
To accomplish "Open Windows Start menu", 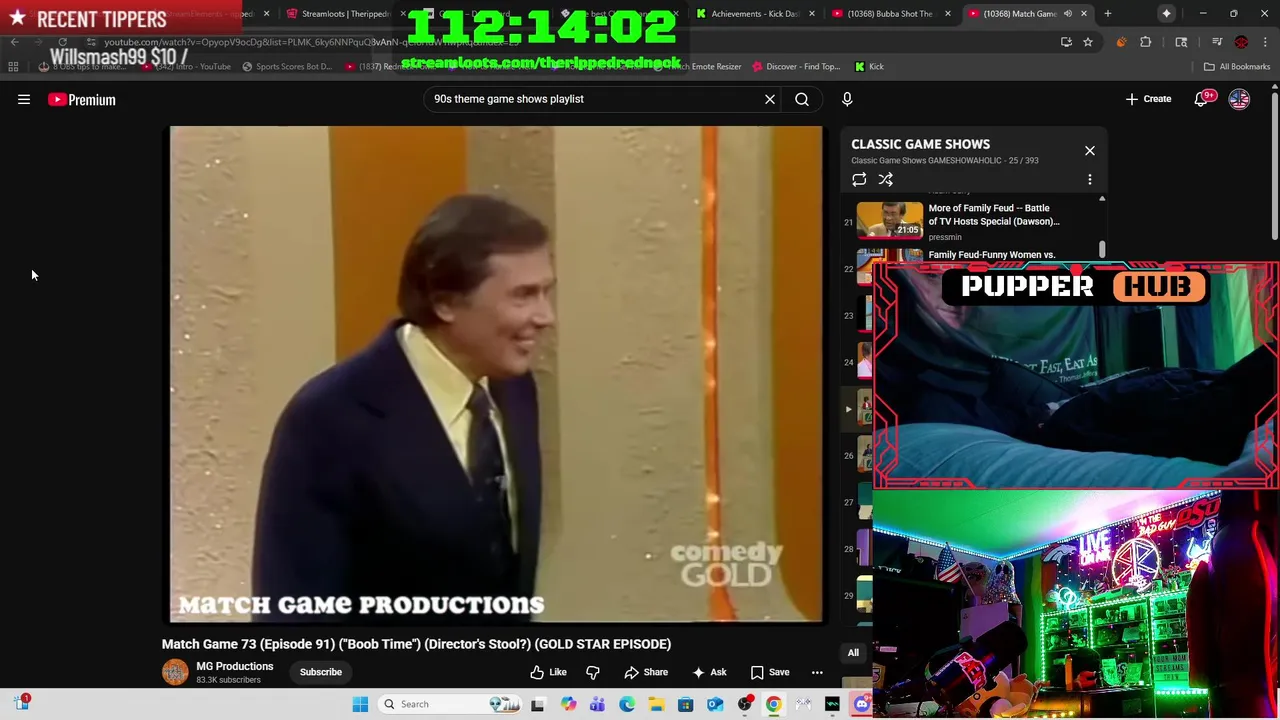I will tap(360, 704).
